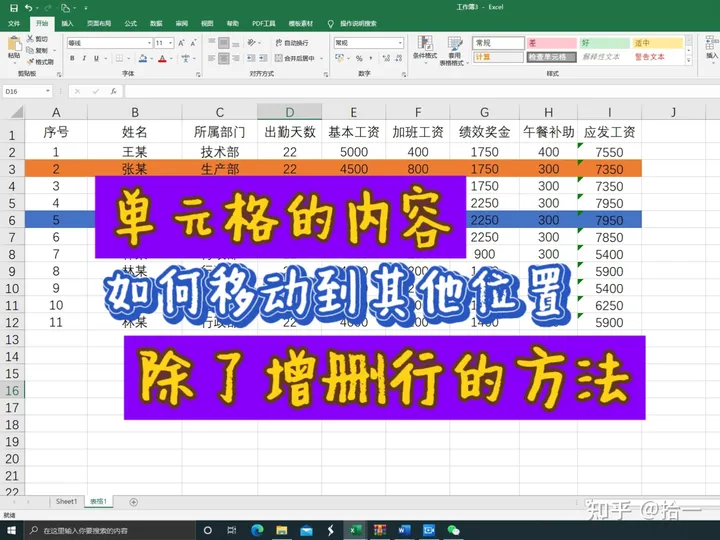Apply the accounting number format icon
This screenshot has height=540, width=720.
(340, 58)
